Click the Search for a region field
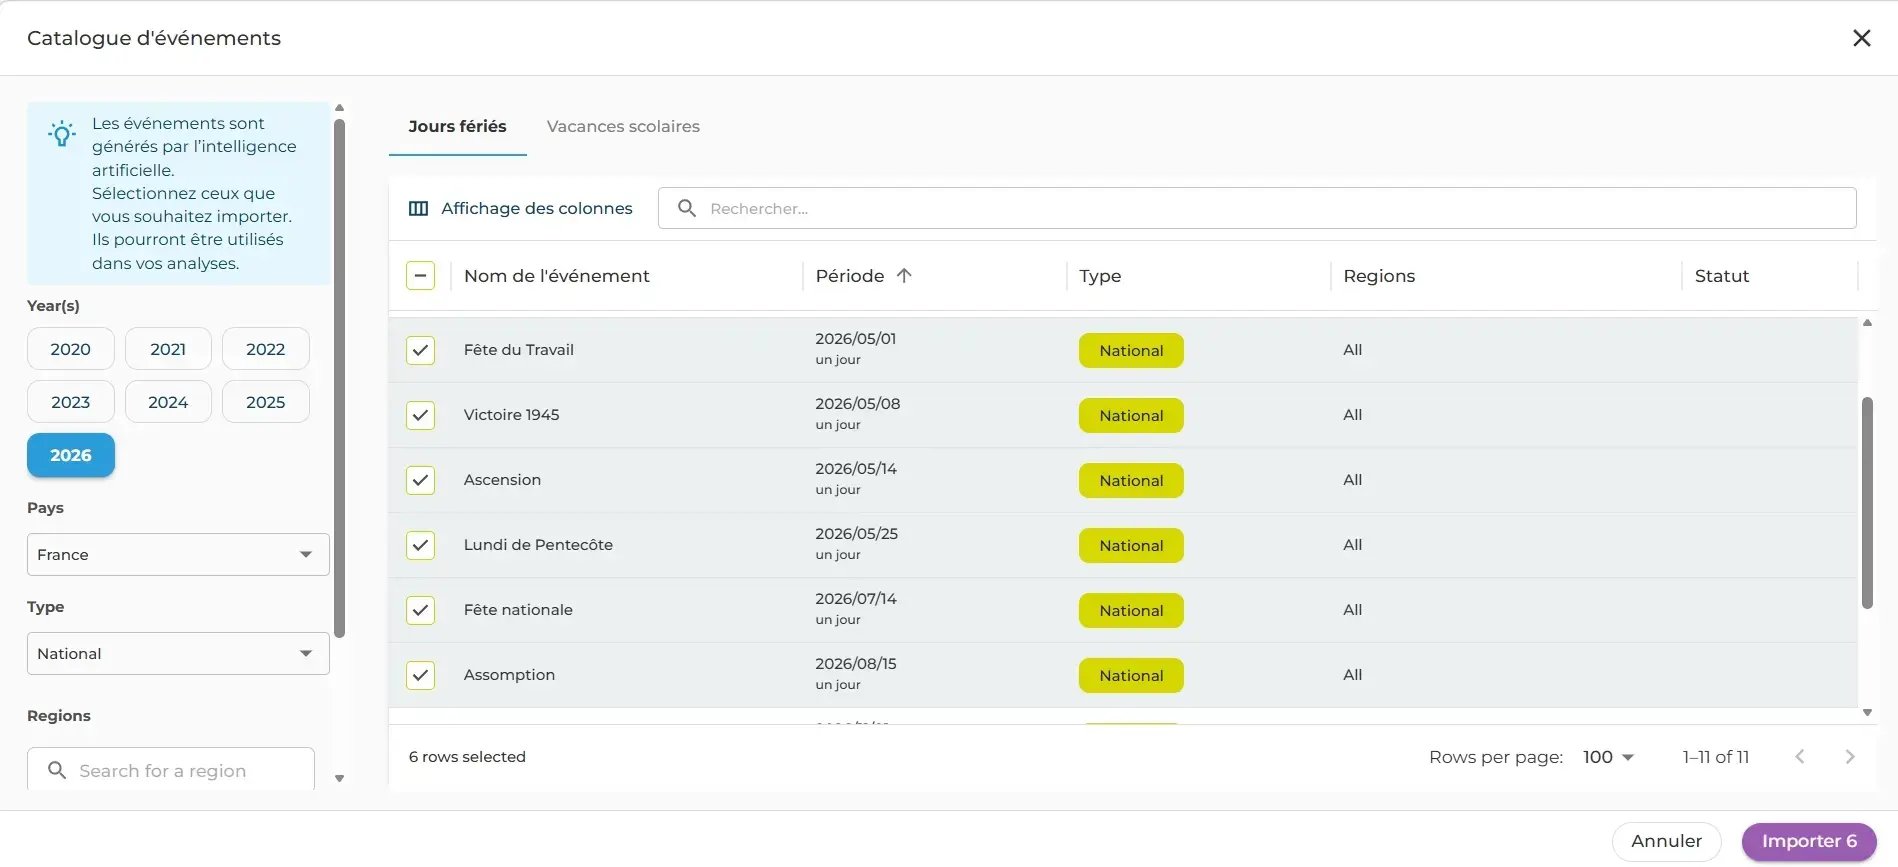The image size is (1898, 867). coord(171,770)
